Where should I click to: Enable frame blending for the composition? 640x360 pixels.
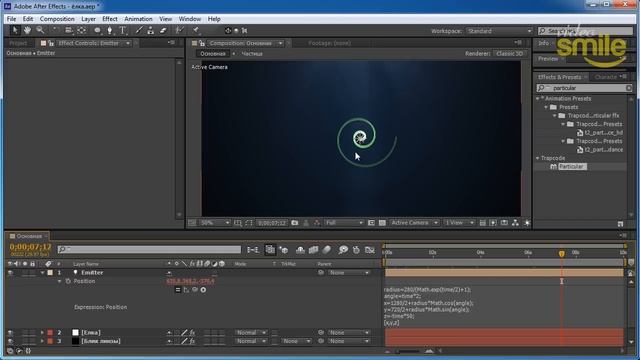point(313,250)
